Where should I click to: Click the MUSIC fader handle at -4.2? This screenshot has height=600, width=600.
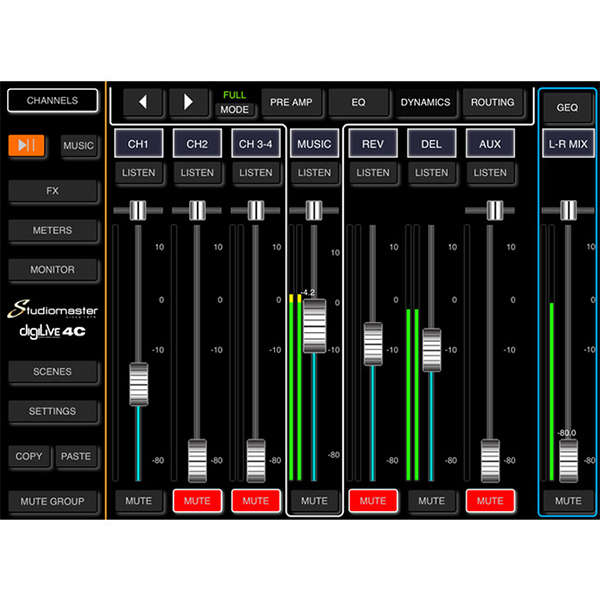coord(315,326)
